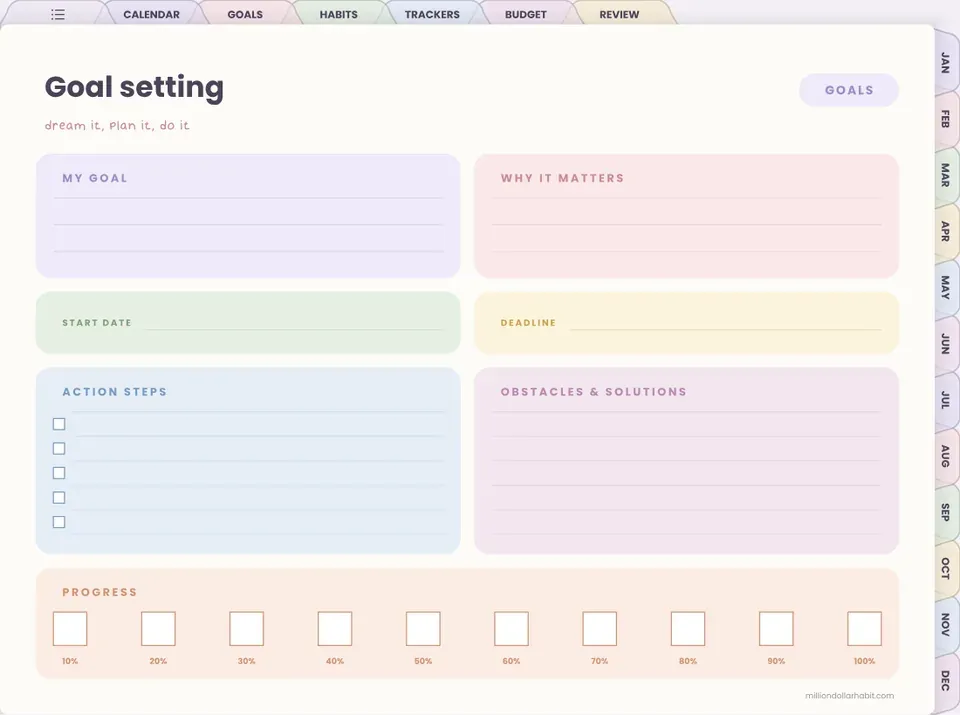Jump to the FEB month tab

pyautogui.click(x=947, y=119)
